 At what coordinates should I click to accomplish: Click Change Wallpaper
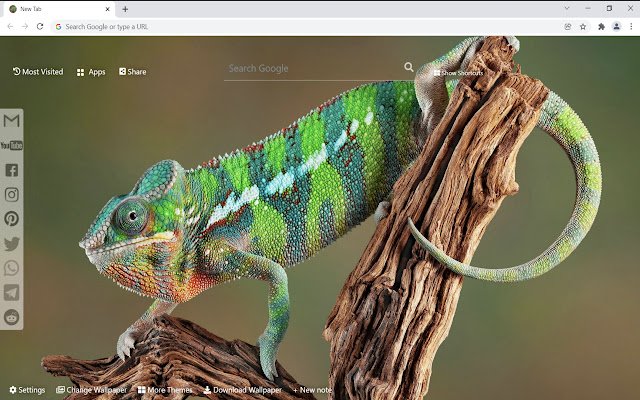click(91, 390)
